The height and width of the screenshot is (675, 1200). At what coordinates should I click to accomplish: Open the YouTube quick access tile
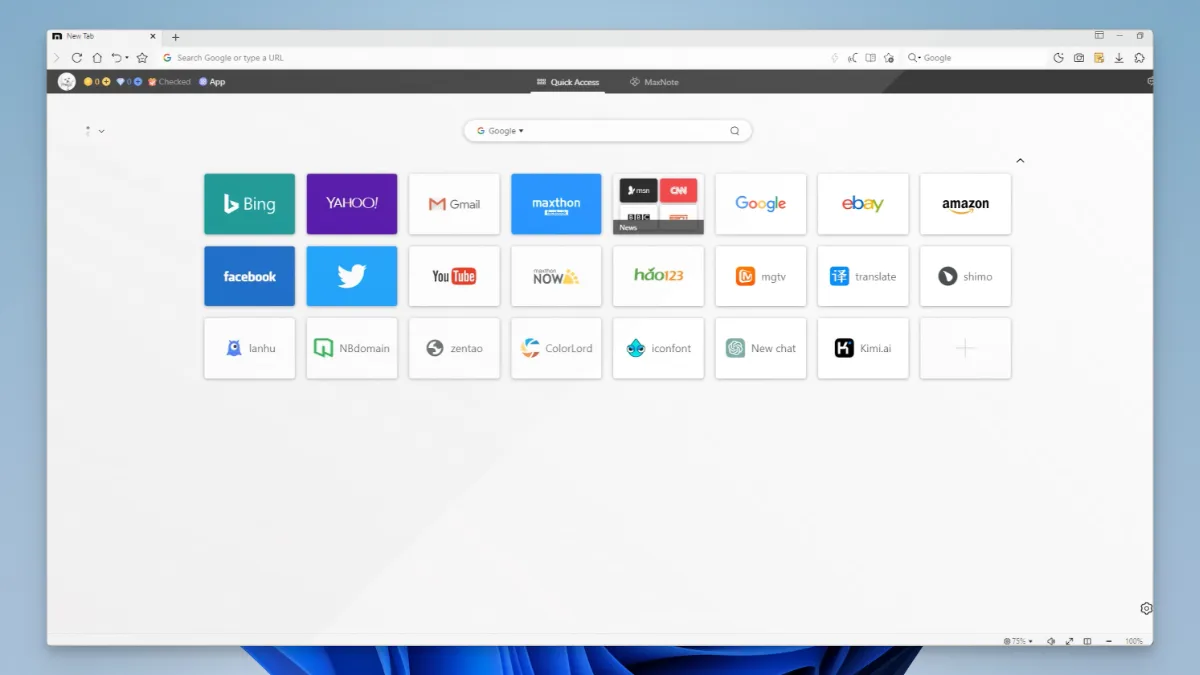(x=454, y=276)
